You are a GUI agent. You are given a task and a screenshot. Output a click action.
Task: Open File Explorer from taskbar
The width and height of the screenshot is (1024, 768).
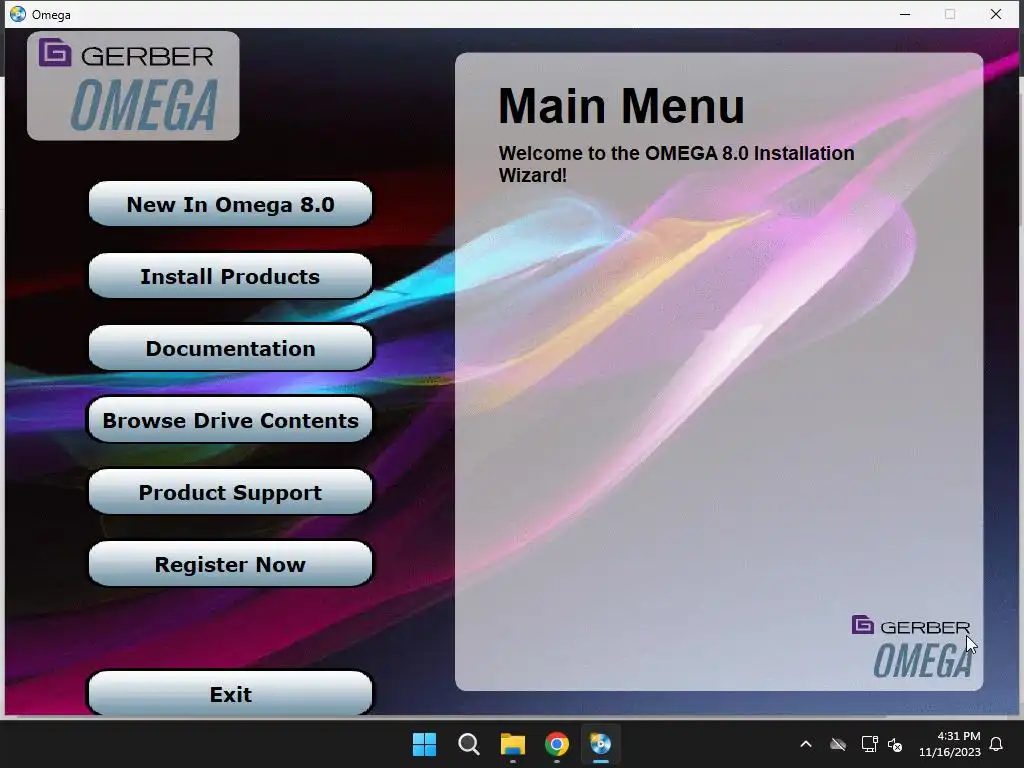513,744
